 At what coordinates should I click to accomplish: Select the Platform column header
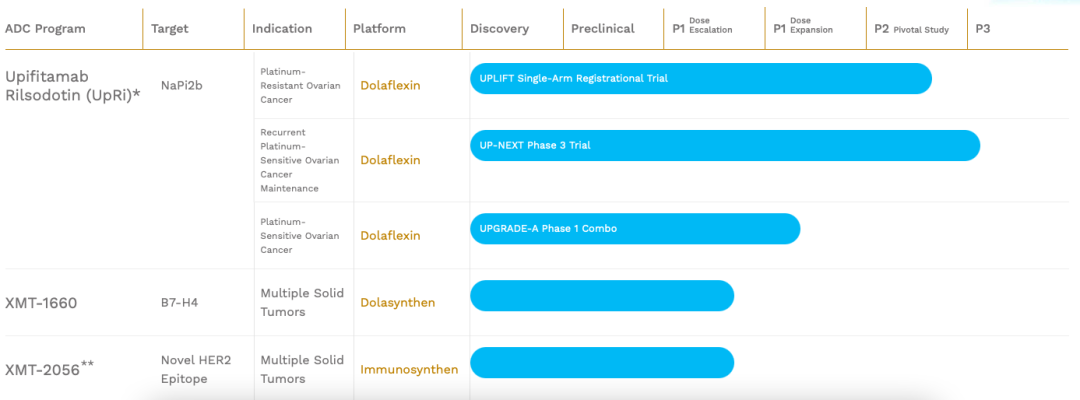(379, 29)
